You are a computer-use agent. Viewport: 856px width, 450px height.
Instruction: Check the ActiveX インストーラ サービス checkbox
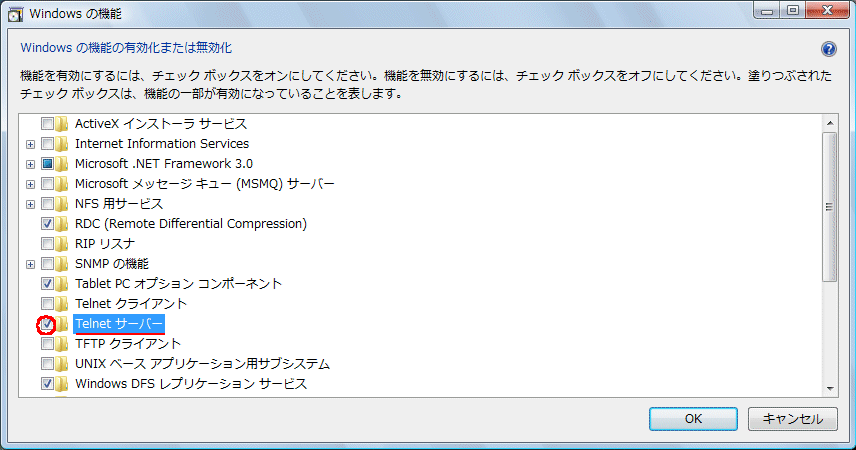47,124
